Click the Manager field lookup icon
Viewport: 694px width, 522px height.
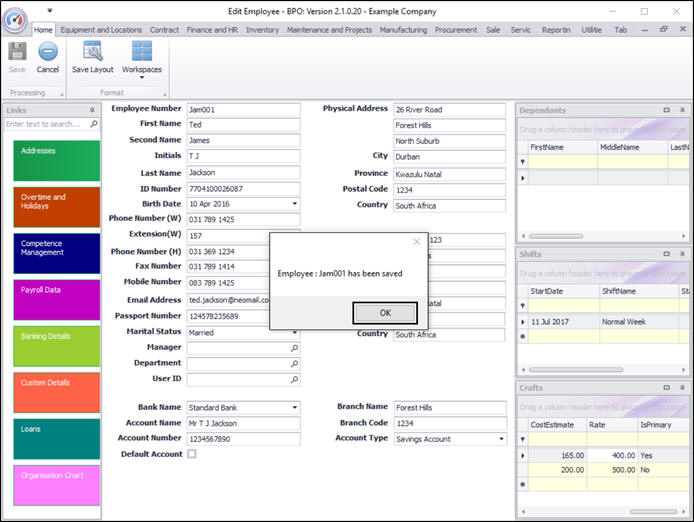[x=294, y=348]
